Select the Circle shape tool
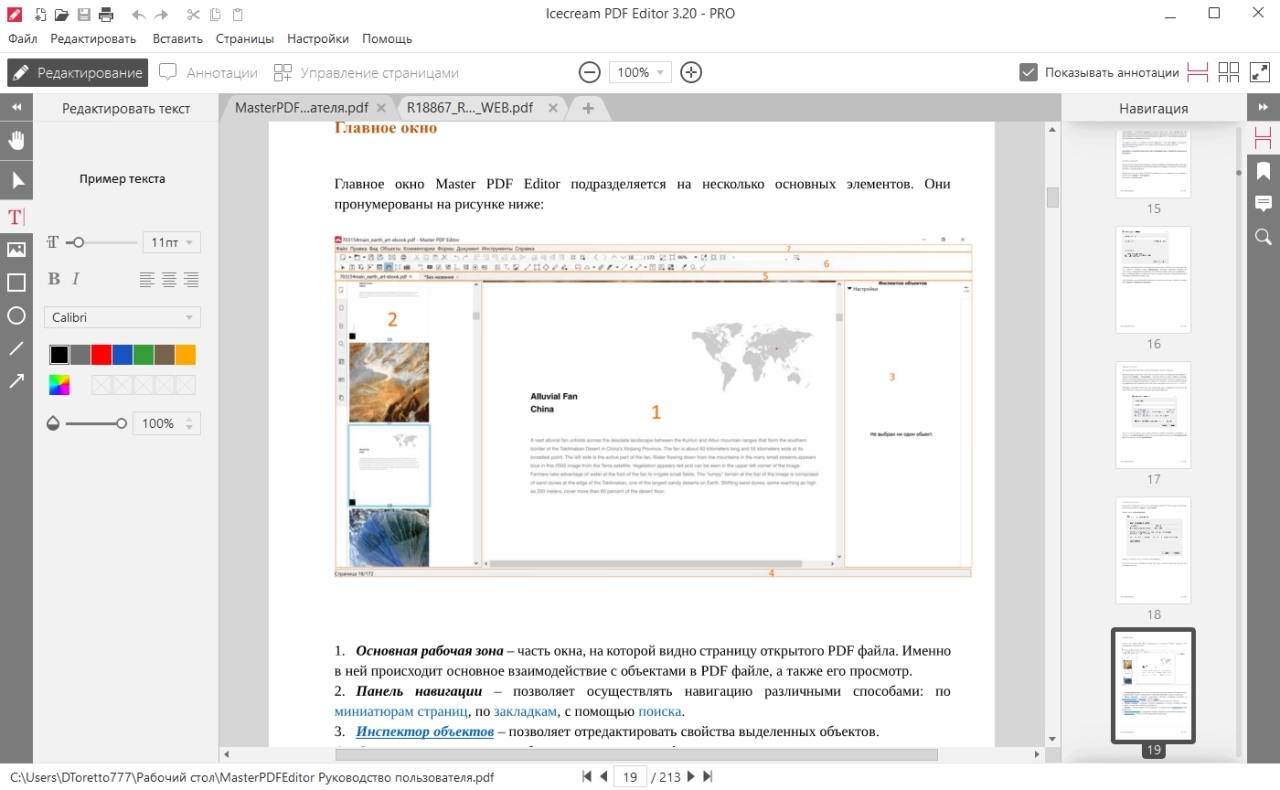1280x790 pixels. (16, 316)
